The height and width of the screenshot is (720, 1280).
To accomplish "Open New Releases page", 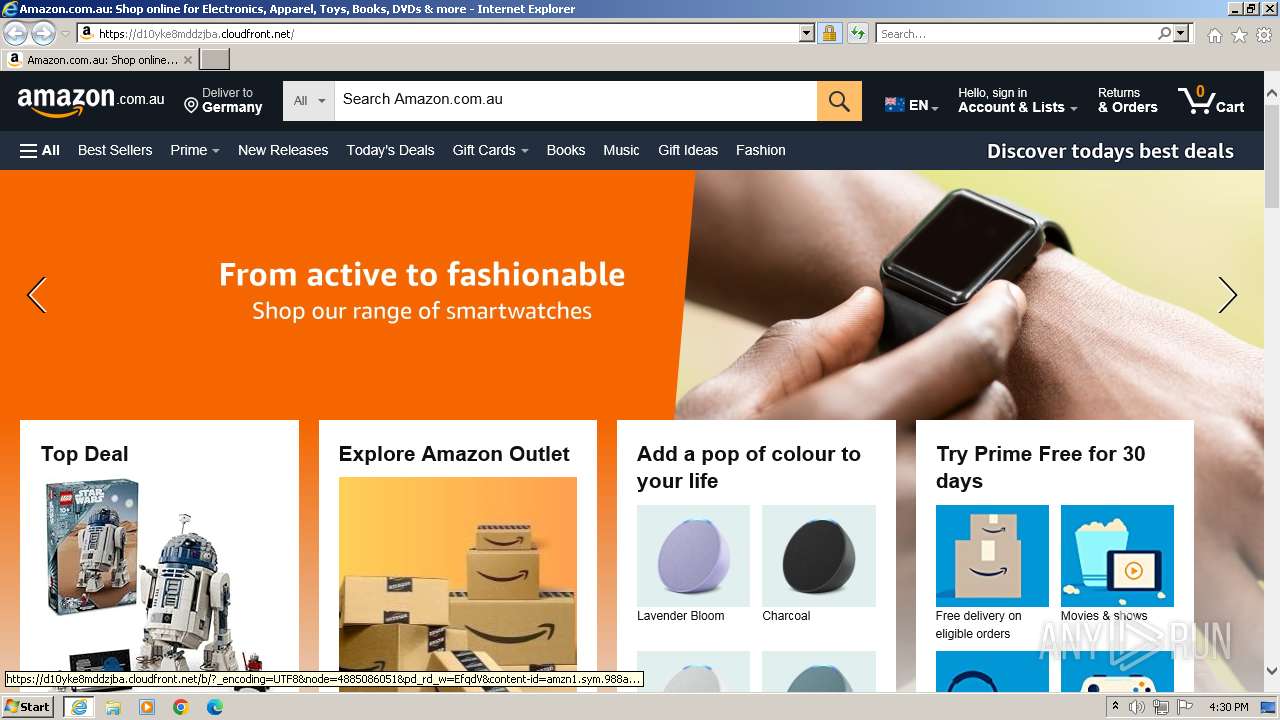I will (283, 150).
